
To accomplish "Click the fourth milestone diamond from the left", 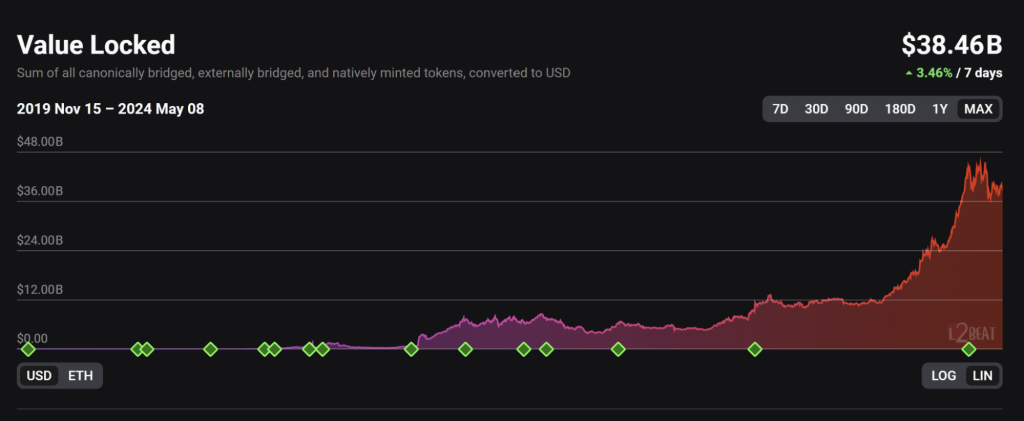I will 210,349.
